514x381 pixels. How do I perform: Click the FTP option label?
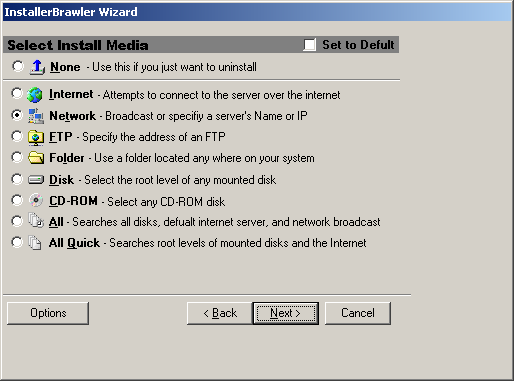pos(61,137)
